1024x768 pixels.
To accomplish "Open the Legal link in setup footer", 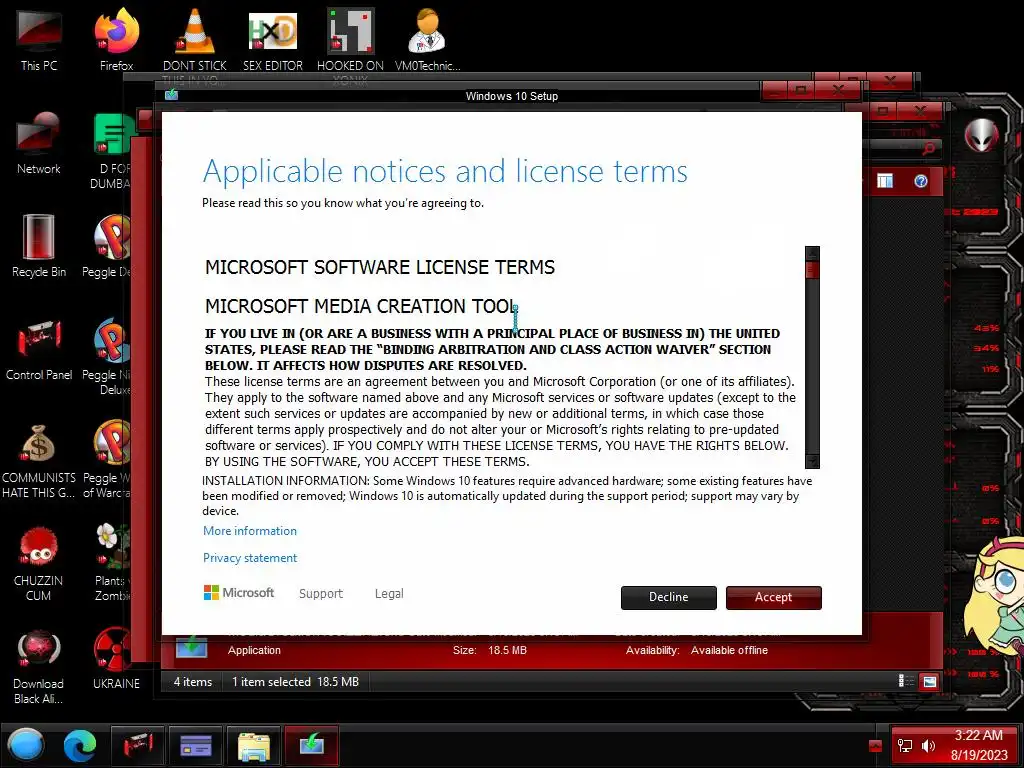I will pyautogui.click(x=389, y=594).
